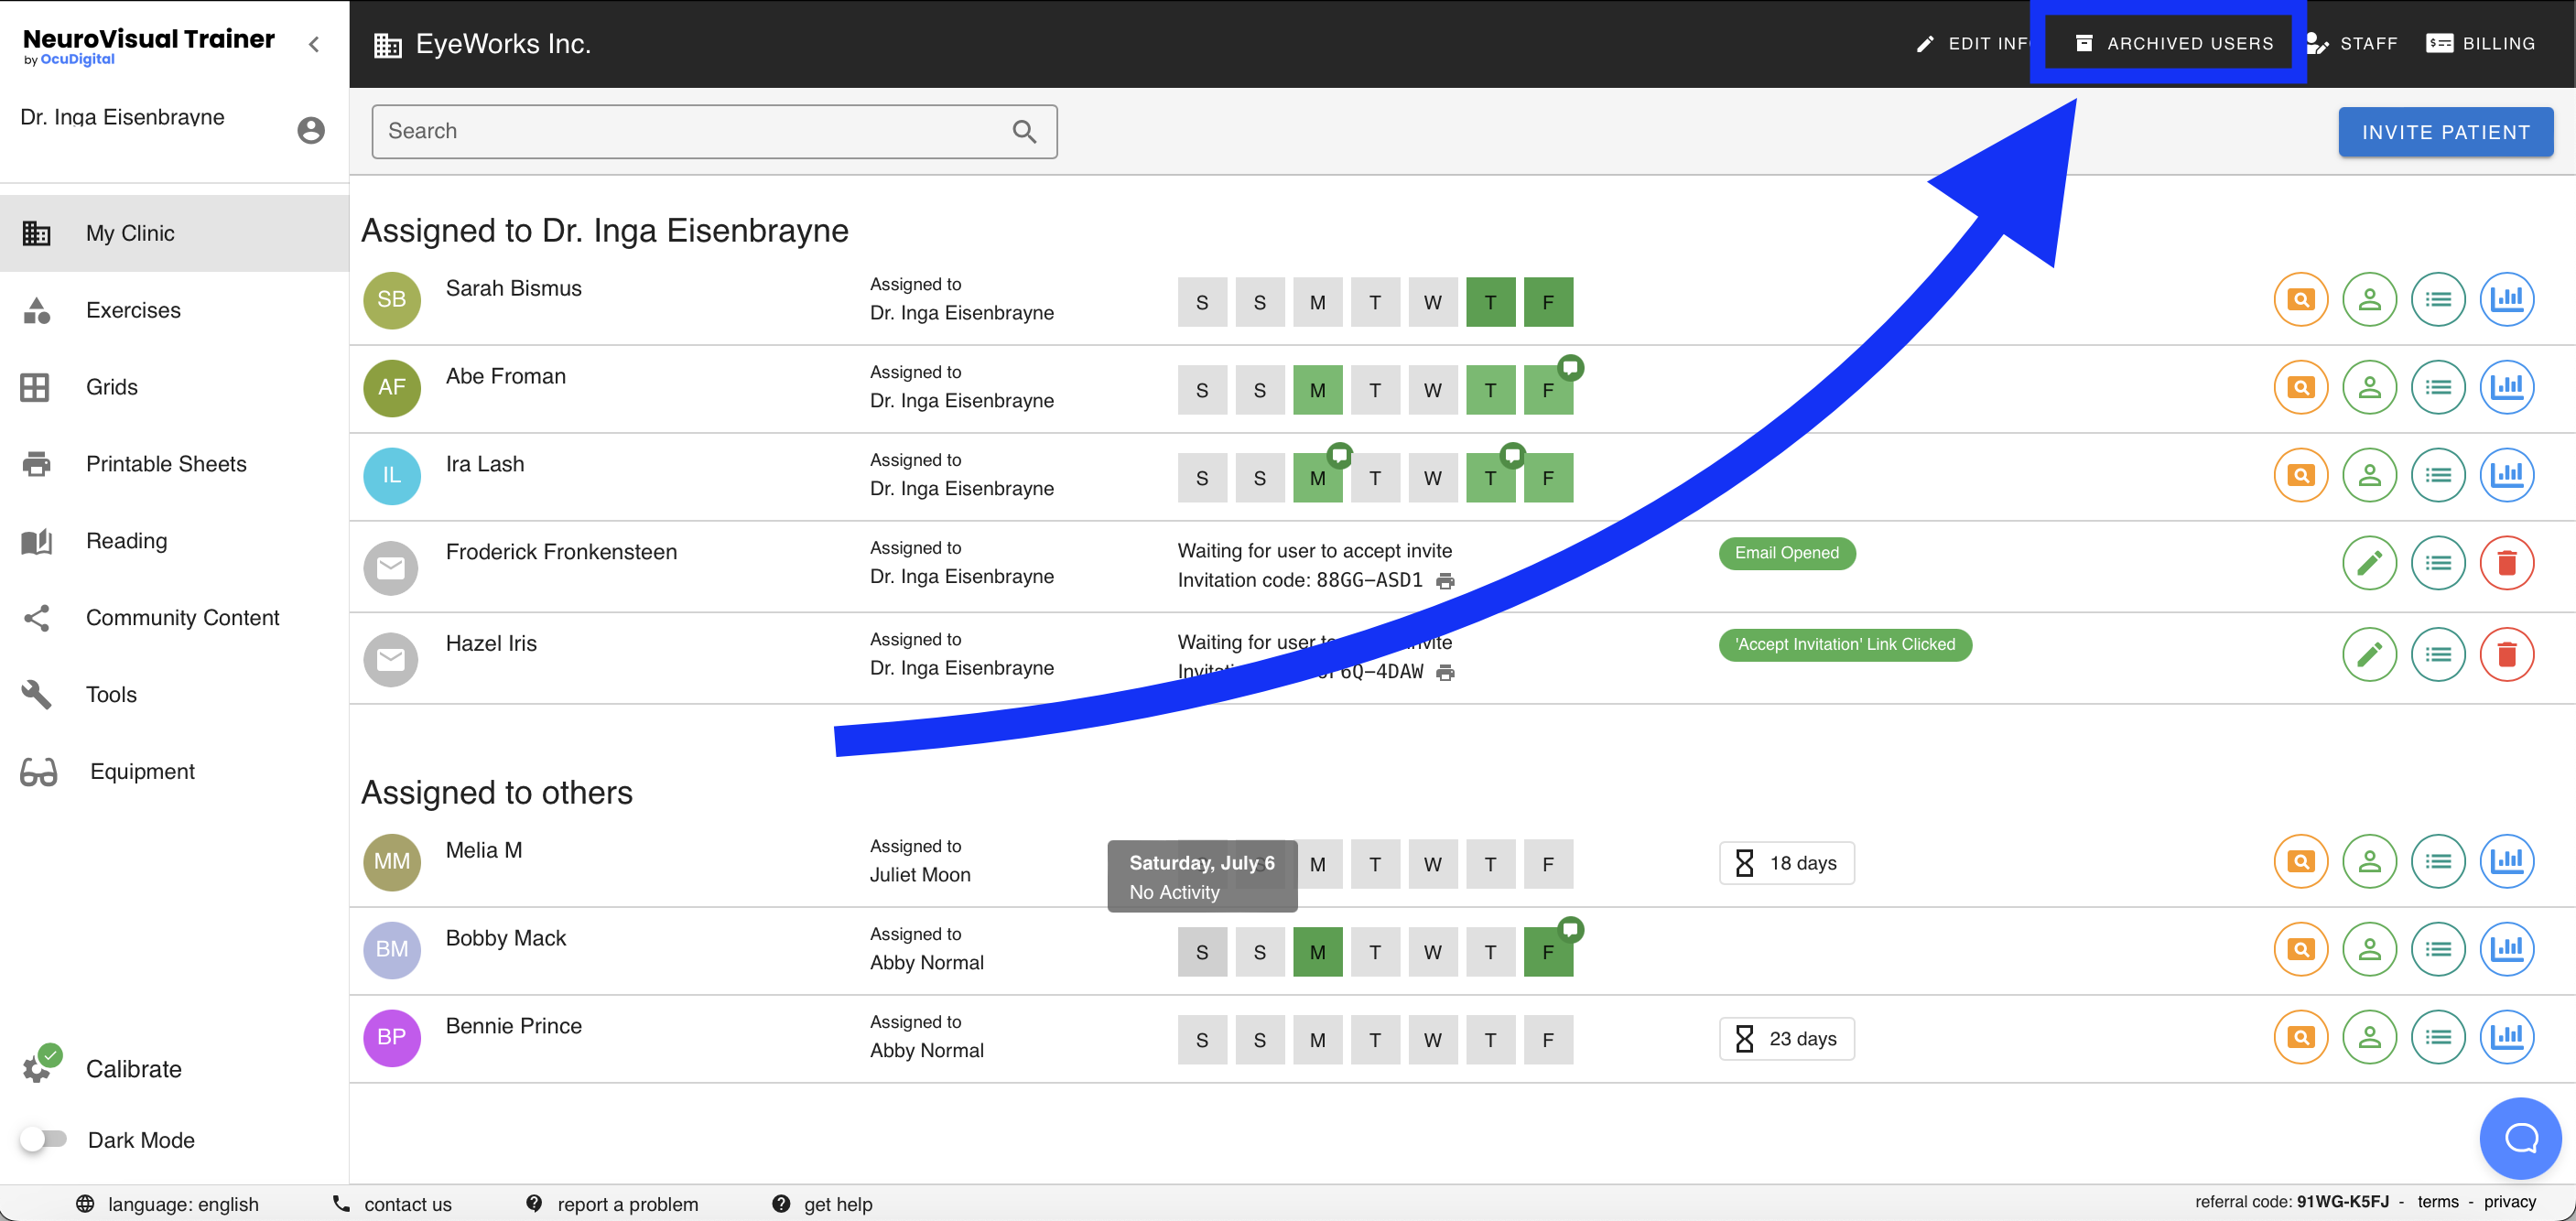Open EDIT INFO for the clinic

point(1972,44)
